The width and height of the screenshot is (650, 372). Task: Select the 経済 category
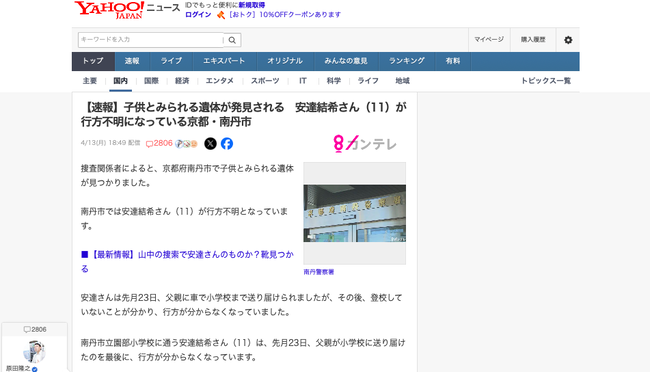182,81
